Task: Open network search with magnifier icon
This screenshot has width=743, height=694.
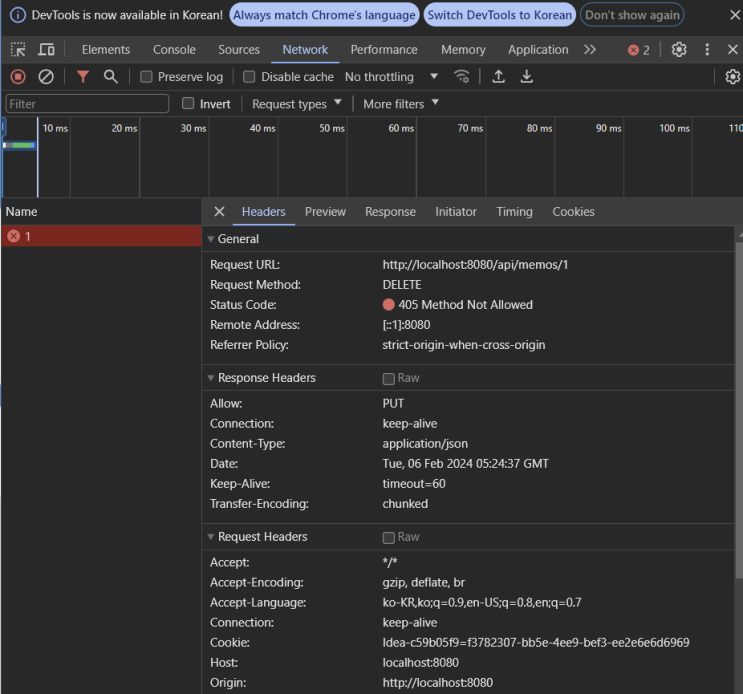Action: [x=111, y=77]
